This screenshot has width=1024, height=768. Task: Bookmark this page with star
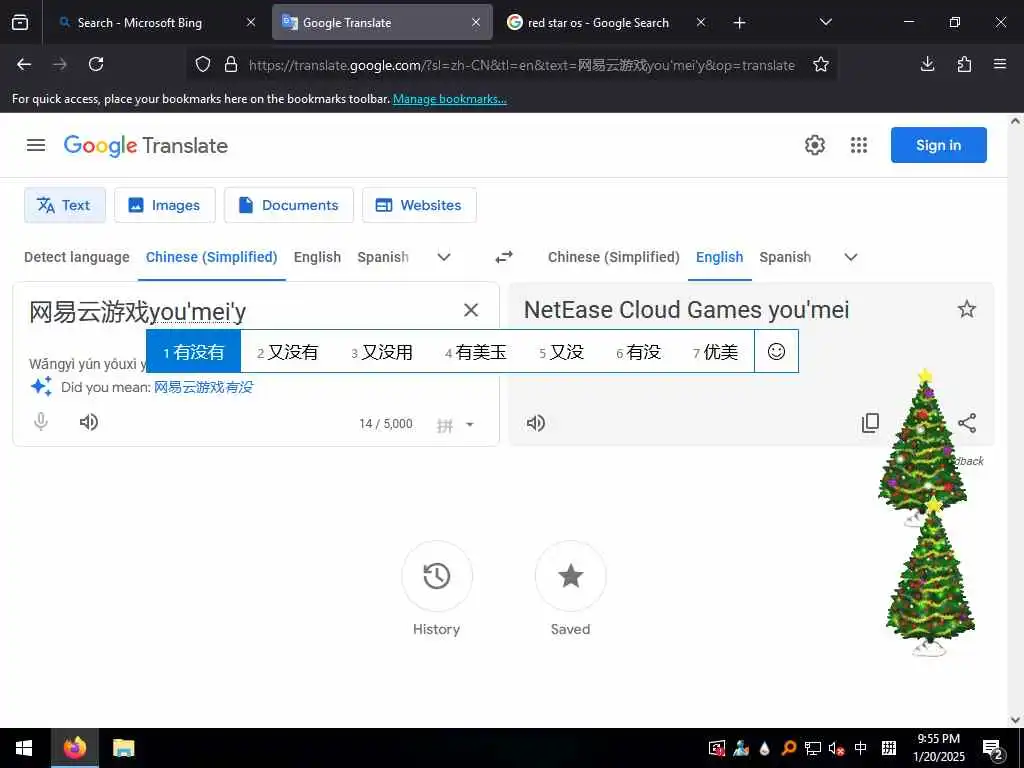coord(821,64)
